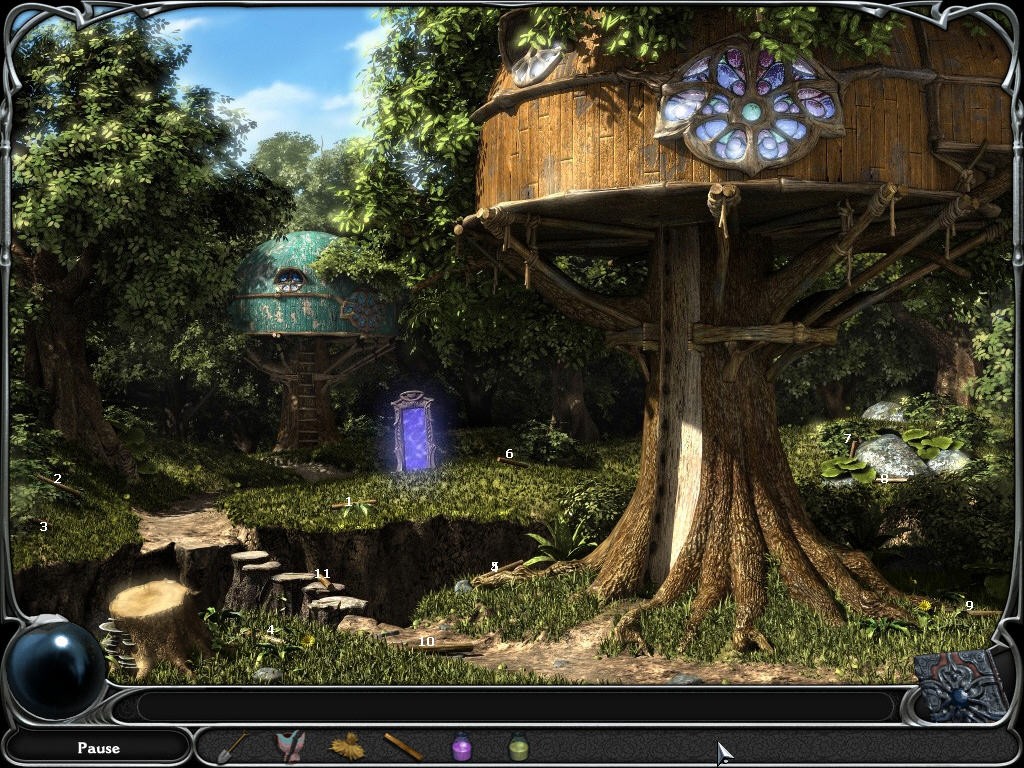Image resolution: width=1024 pixels, height=768 pixels.
Task: Enter the glowing purple portal door
Action: pyautogui.click(x=412, y=432)
